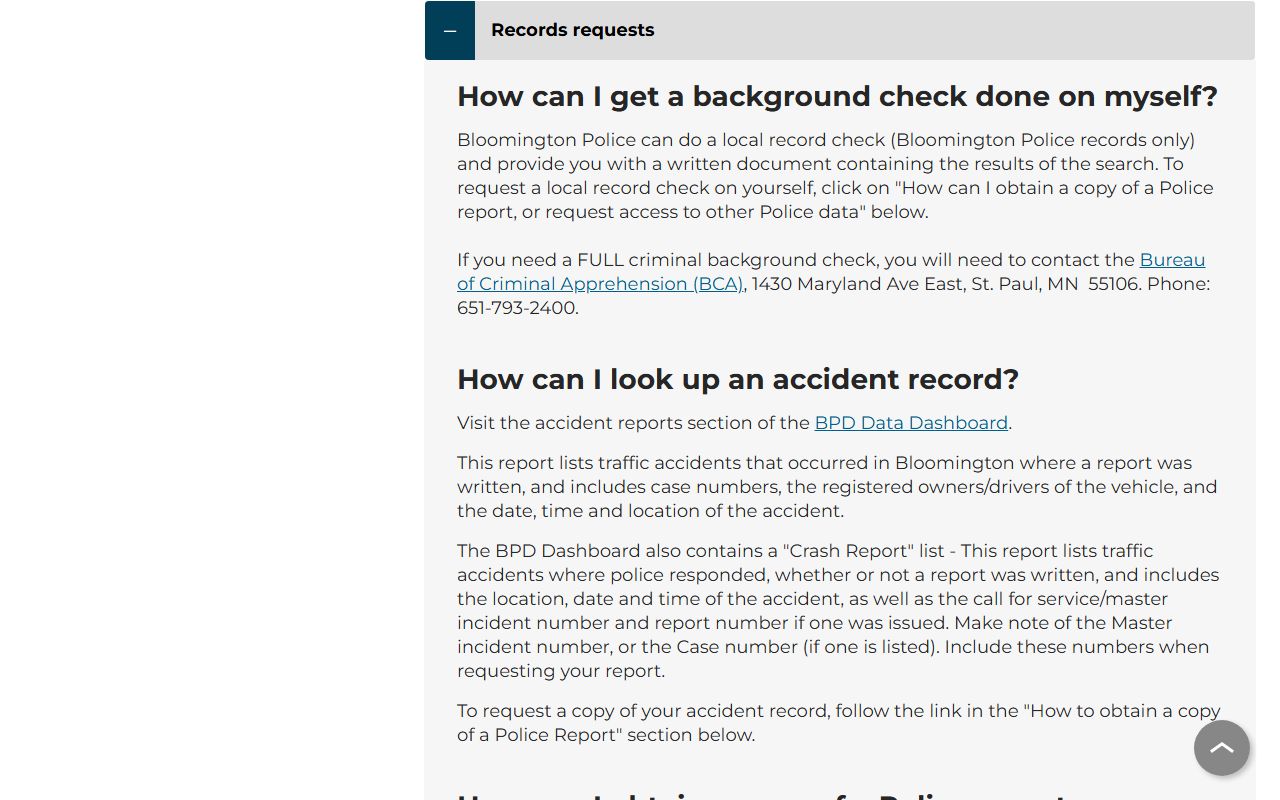Click paragraph starting "This report lists traffic"
1280x800 pixels.
pos(837,487)
